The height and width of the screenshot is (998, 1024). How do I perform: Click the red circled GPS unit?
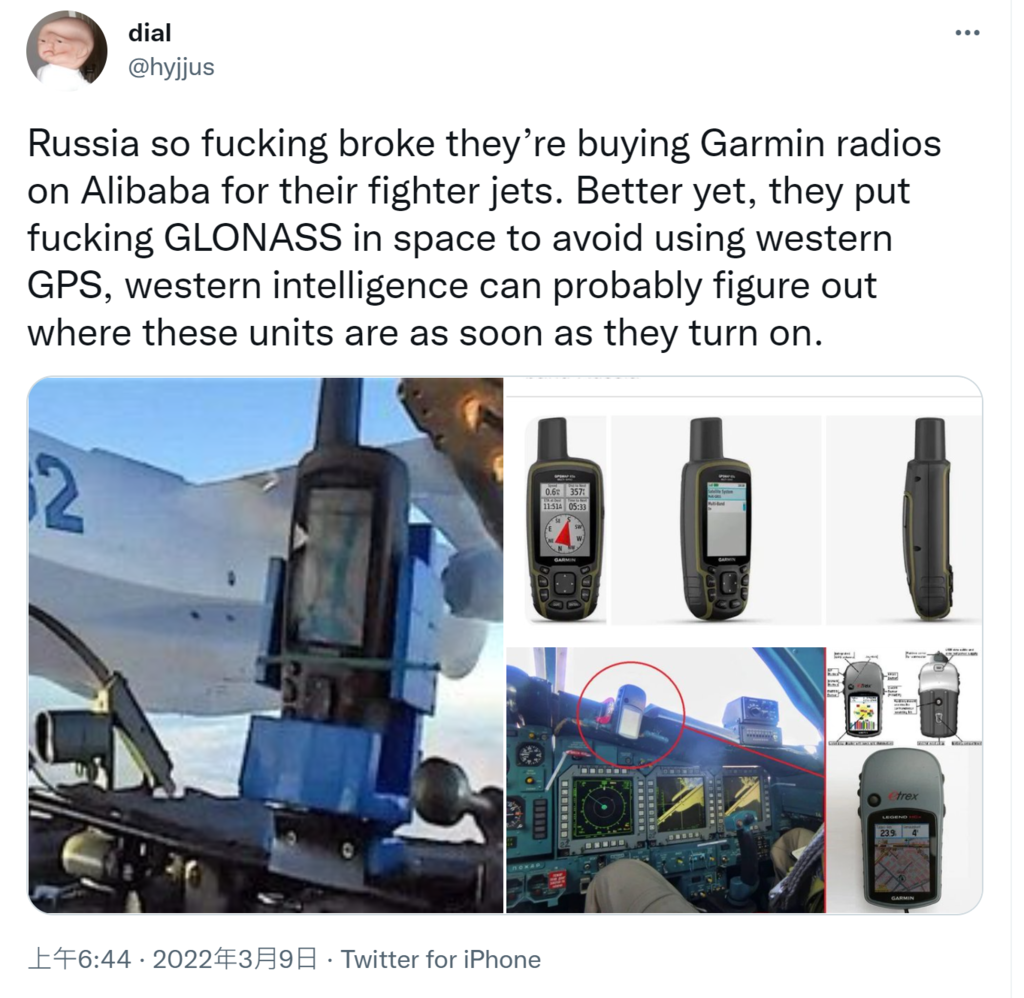point(630,712)
